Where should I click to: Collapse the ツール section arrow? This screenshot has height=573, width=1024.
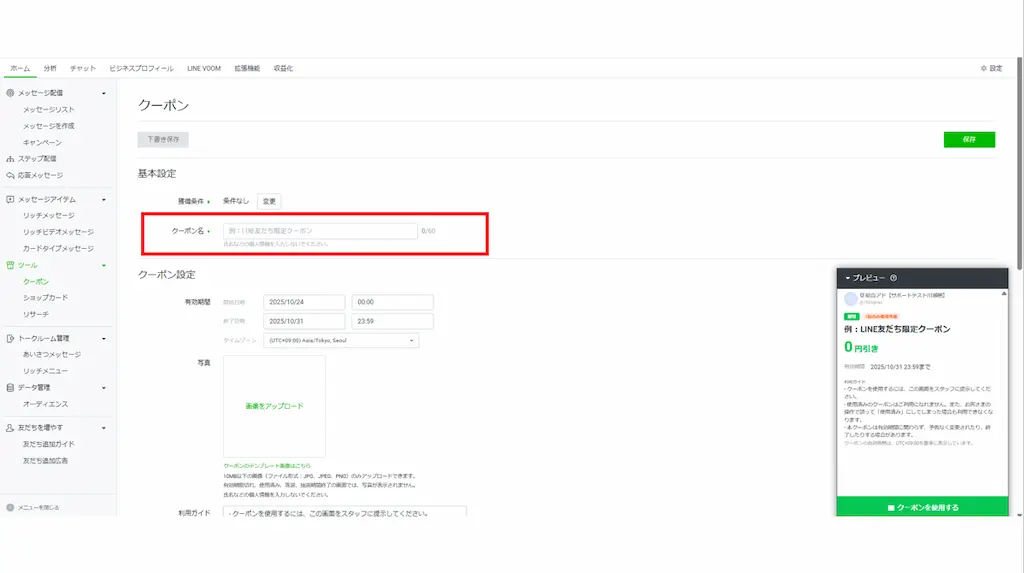coord(104,265)
